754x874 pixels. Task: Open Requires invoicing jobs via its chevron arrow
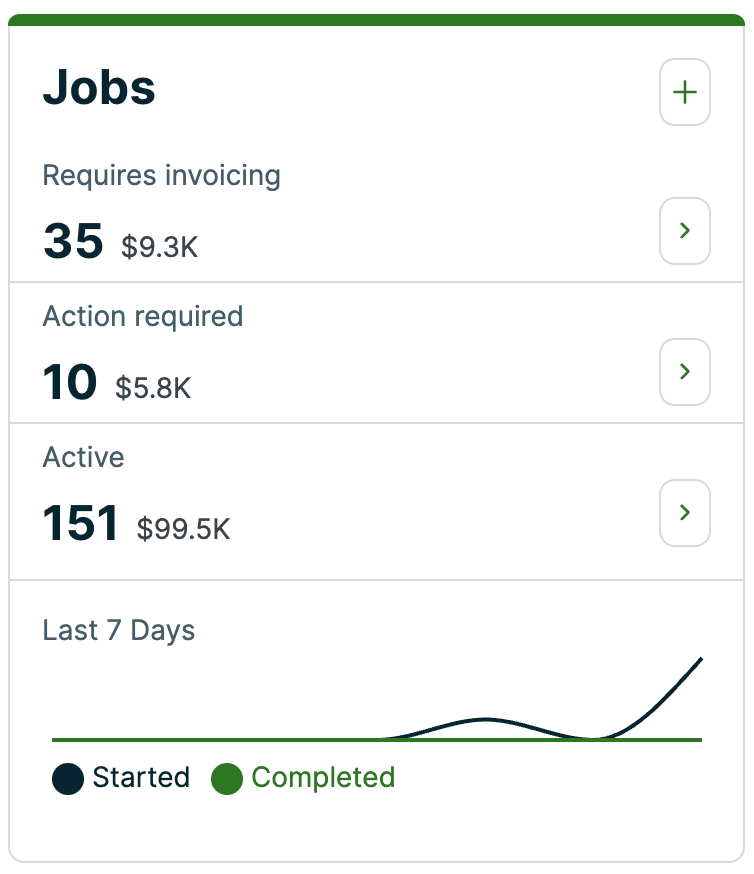pos(685,231)
